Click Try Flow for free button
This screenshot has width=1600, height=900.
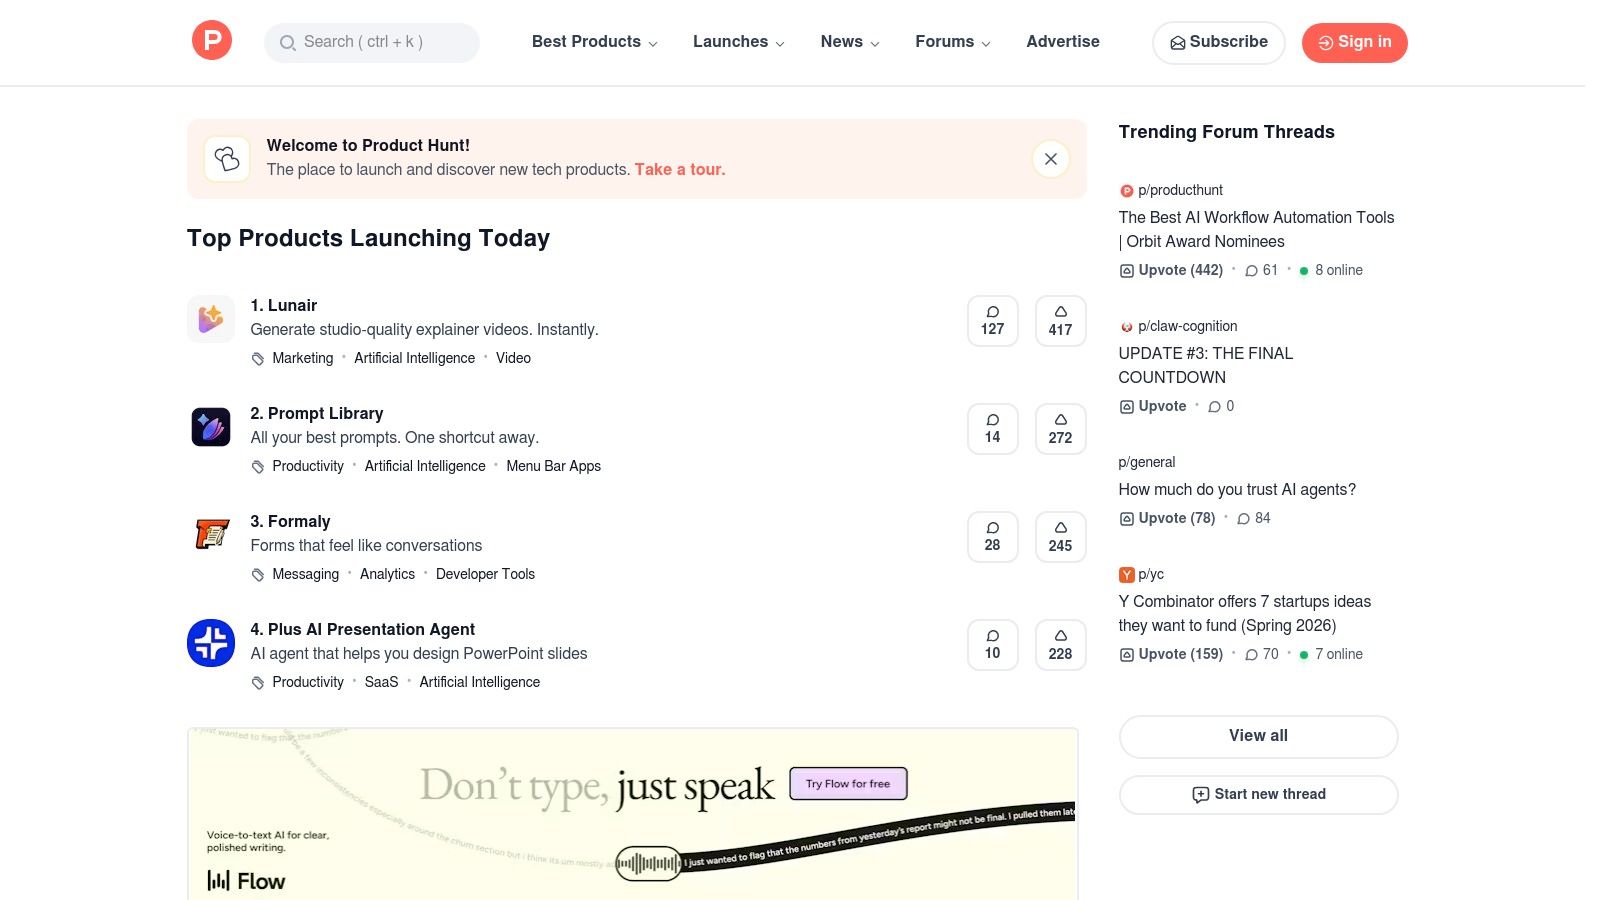tap(848, 784)
